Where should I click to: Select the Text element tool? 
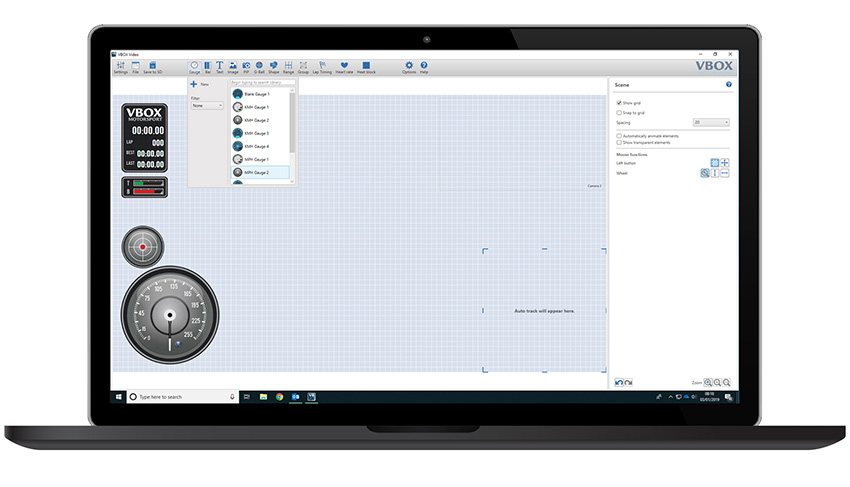(220, 67)
